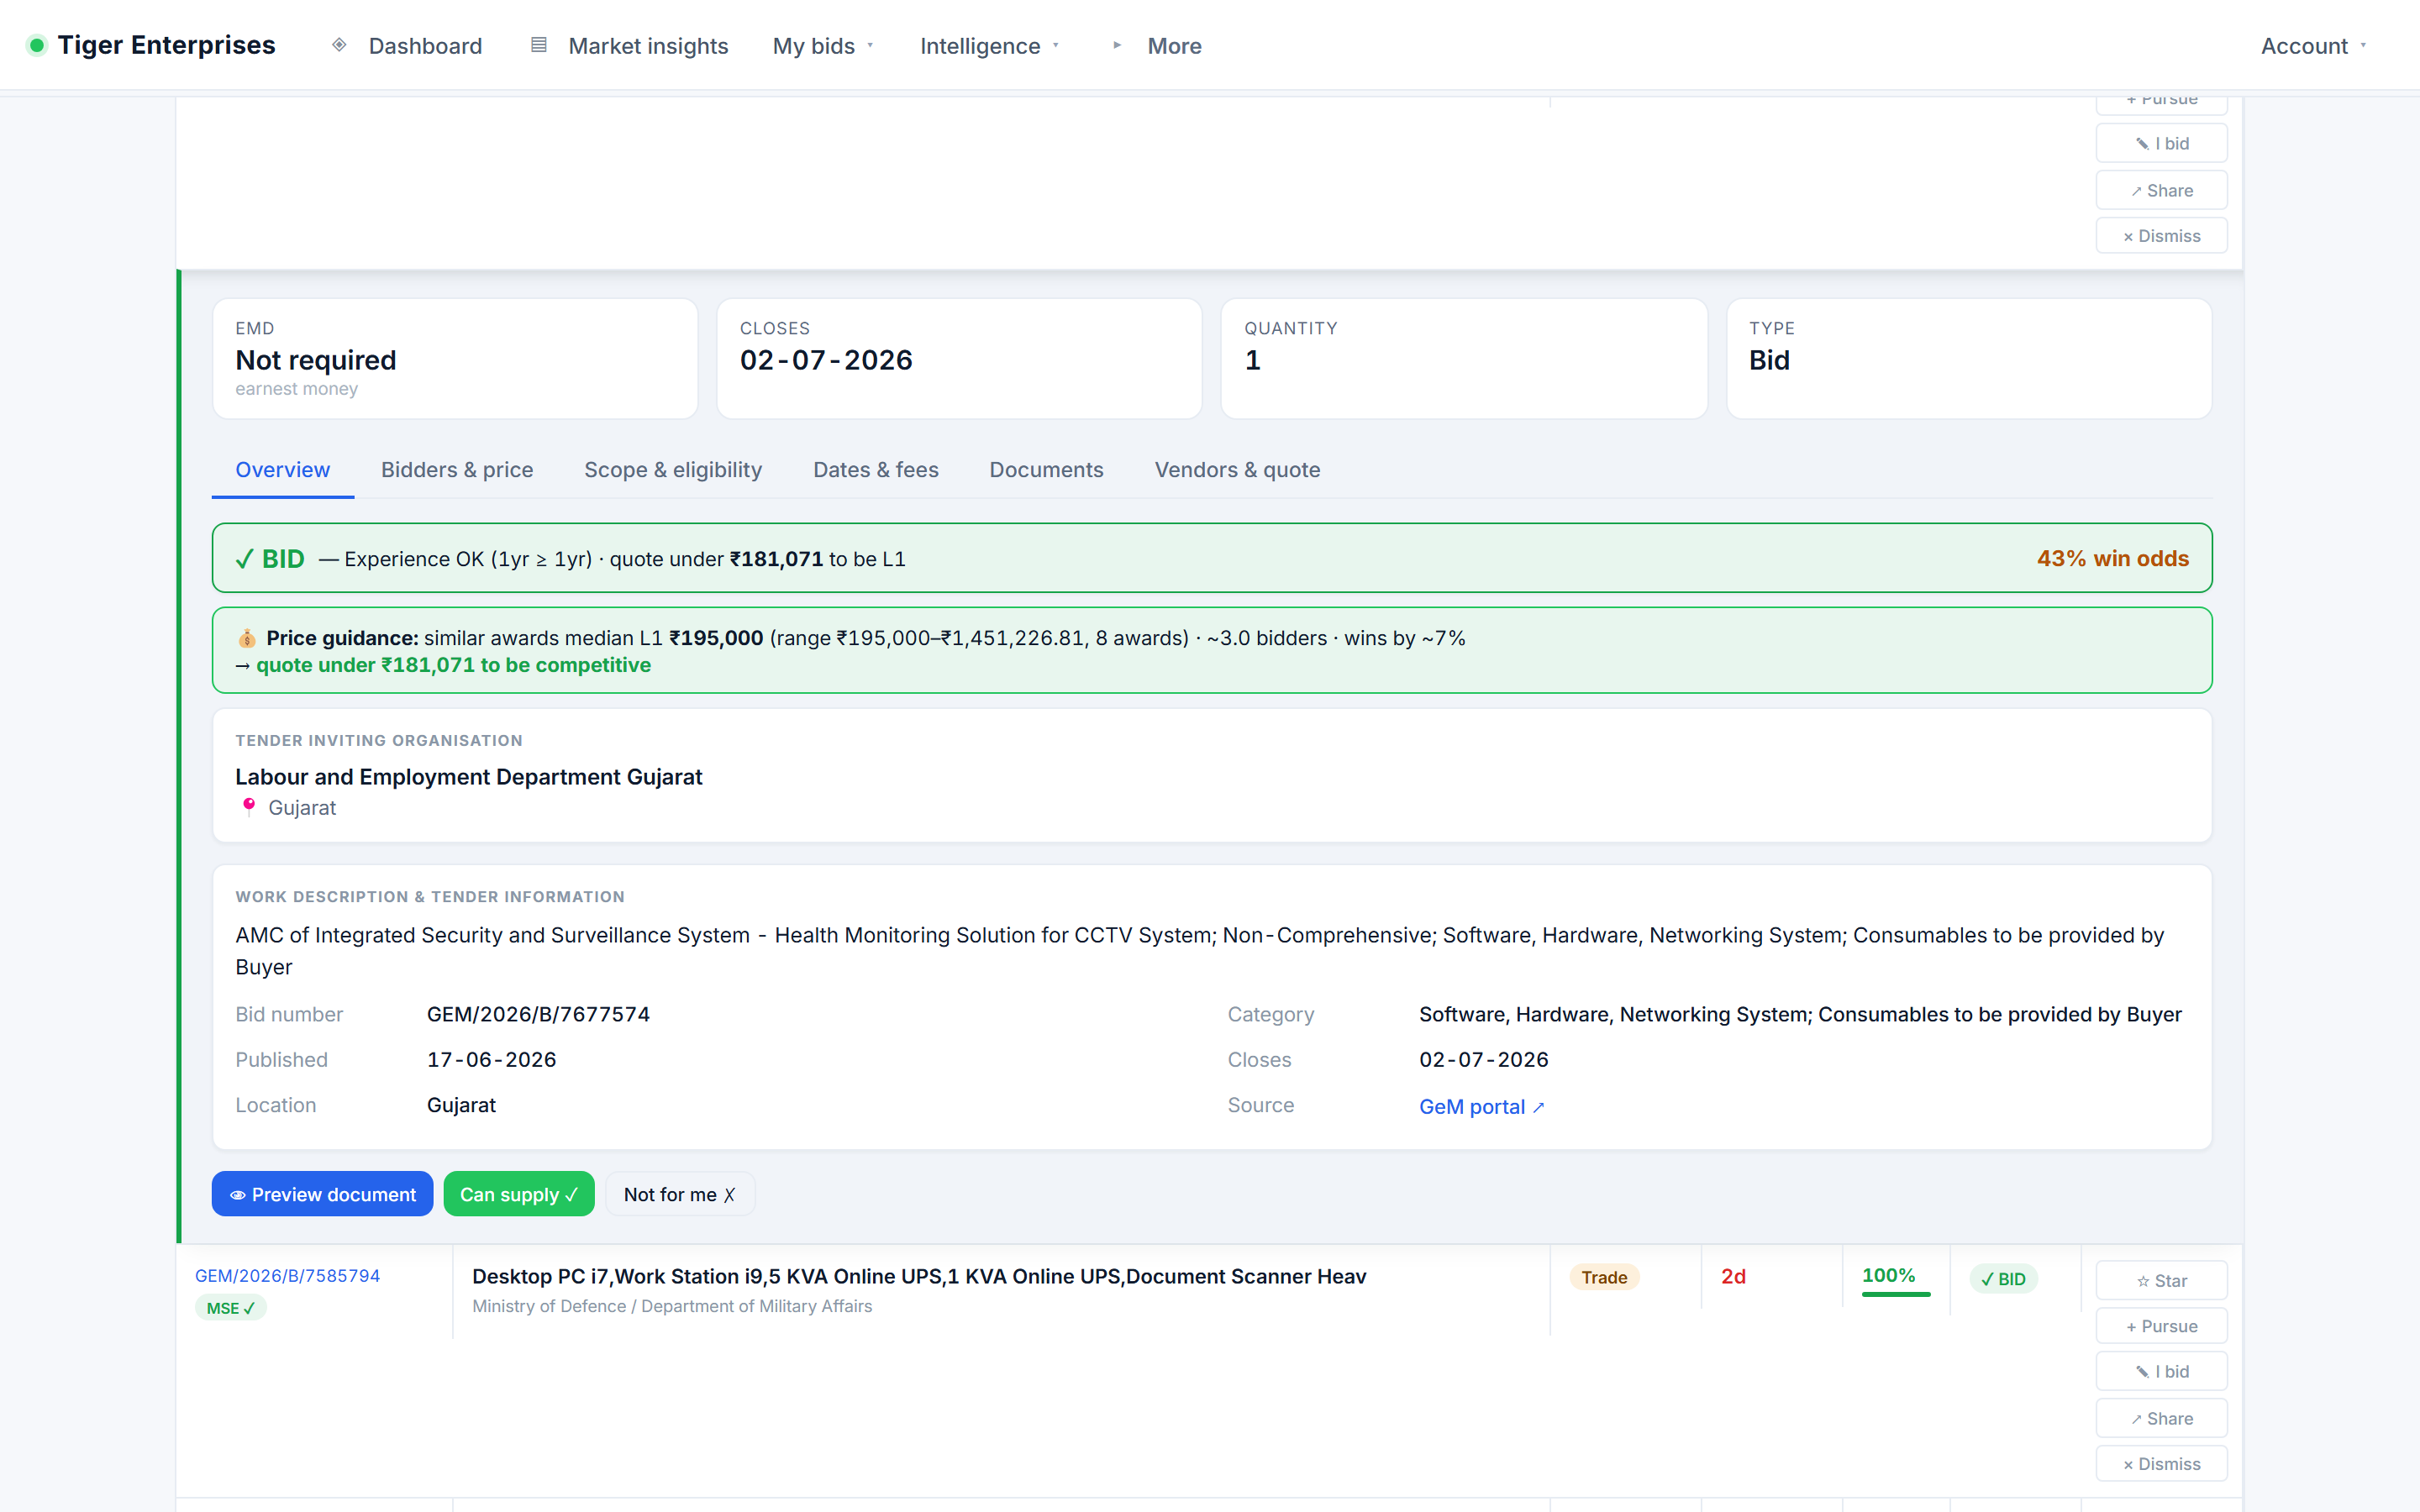Image resolution: width=2420 pixels, height=1512 pixels.
Task: Click the Type Bid card
Action: (x=1969, y=359)
